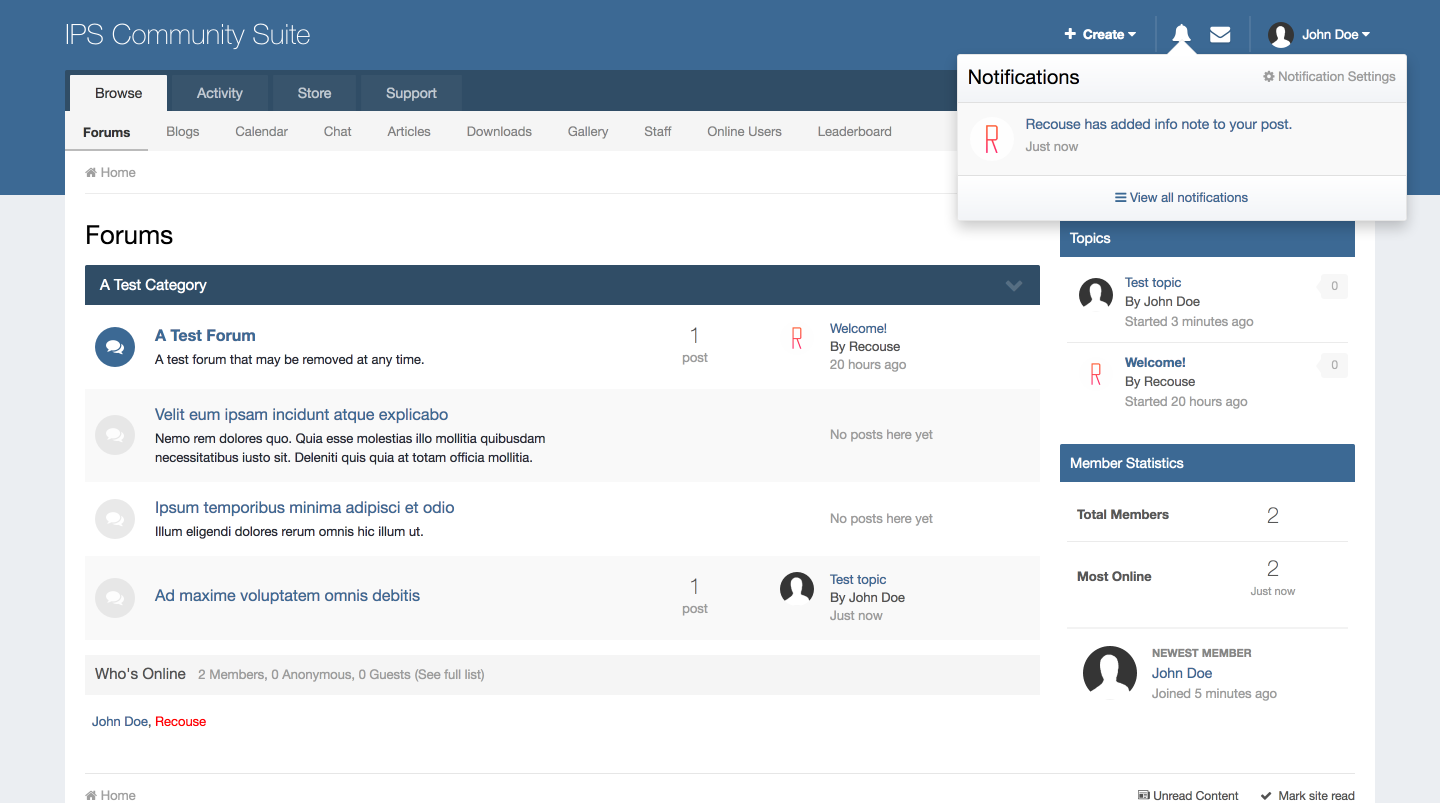
Task: Click newest member John Doe avatar
Action: point(1109,672)
